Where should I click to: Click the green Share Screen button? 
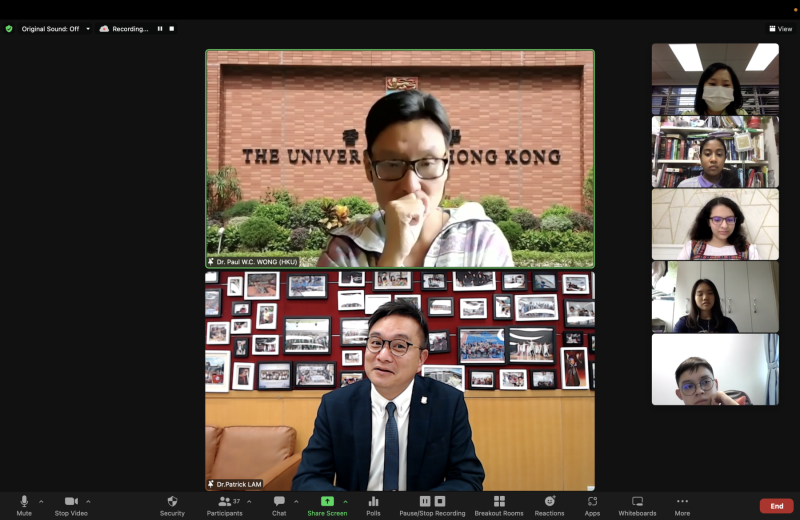click(x=327, y=505)
